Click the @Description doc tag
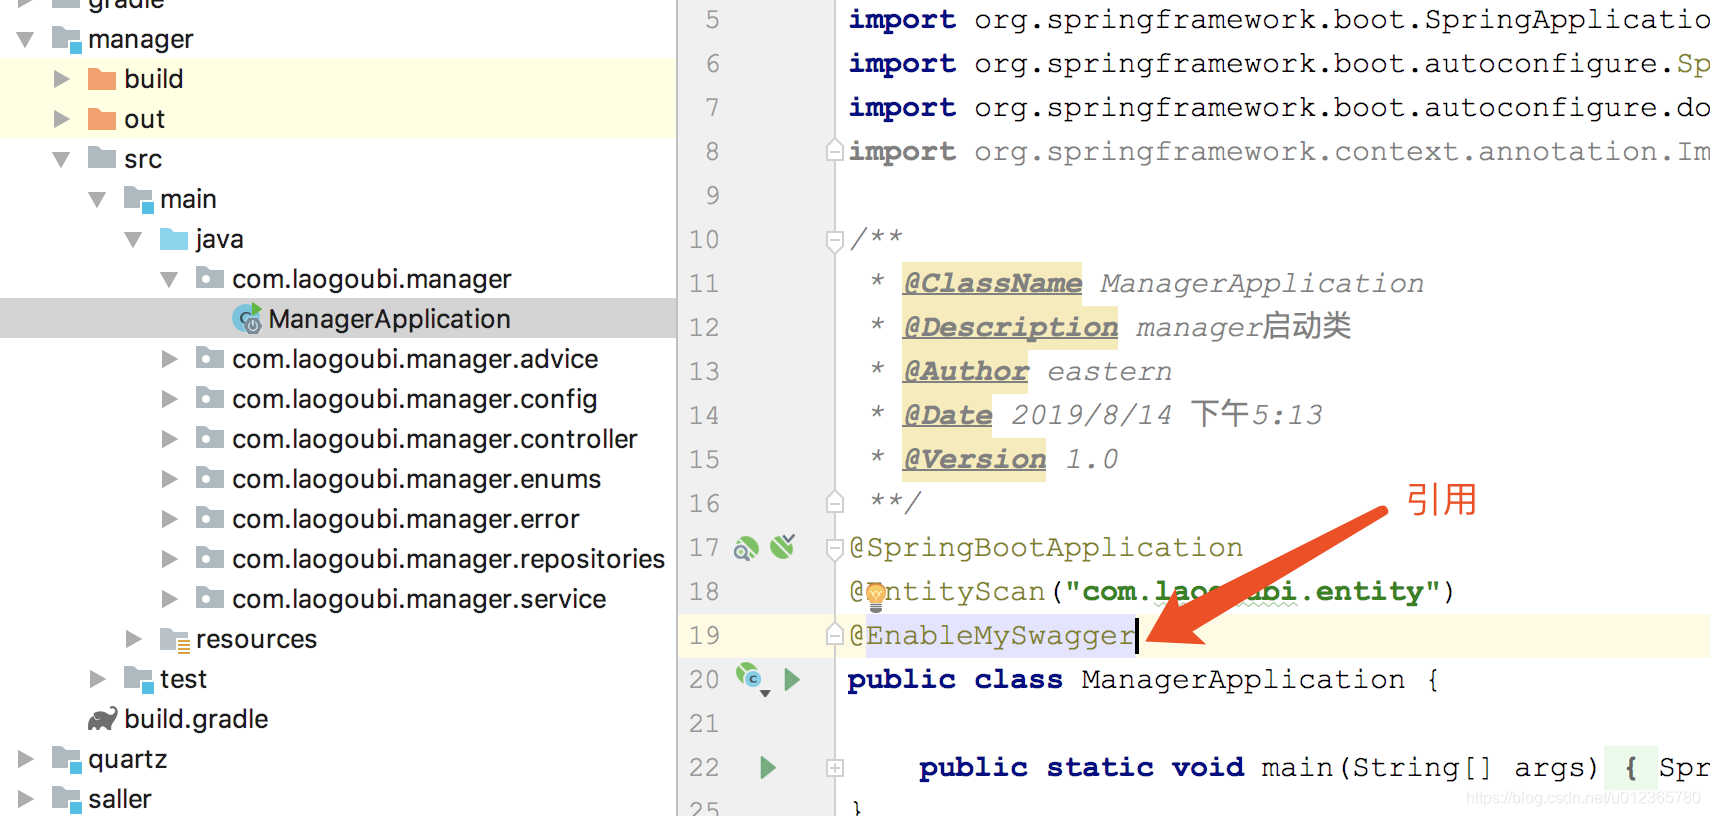 (1010, 328)
